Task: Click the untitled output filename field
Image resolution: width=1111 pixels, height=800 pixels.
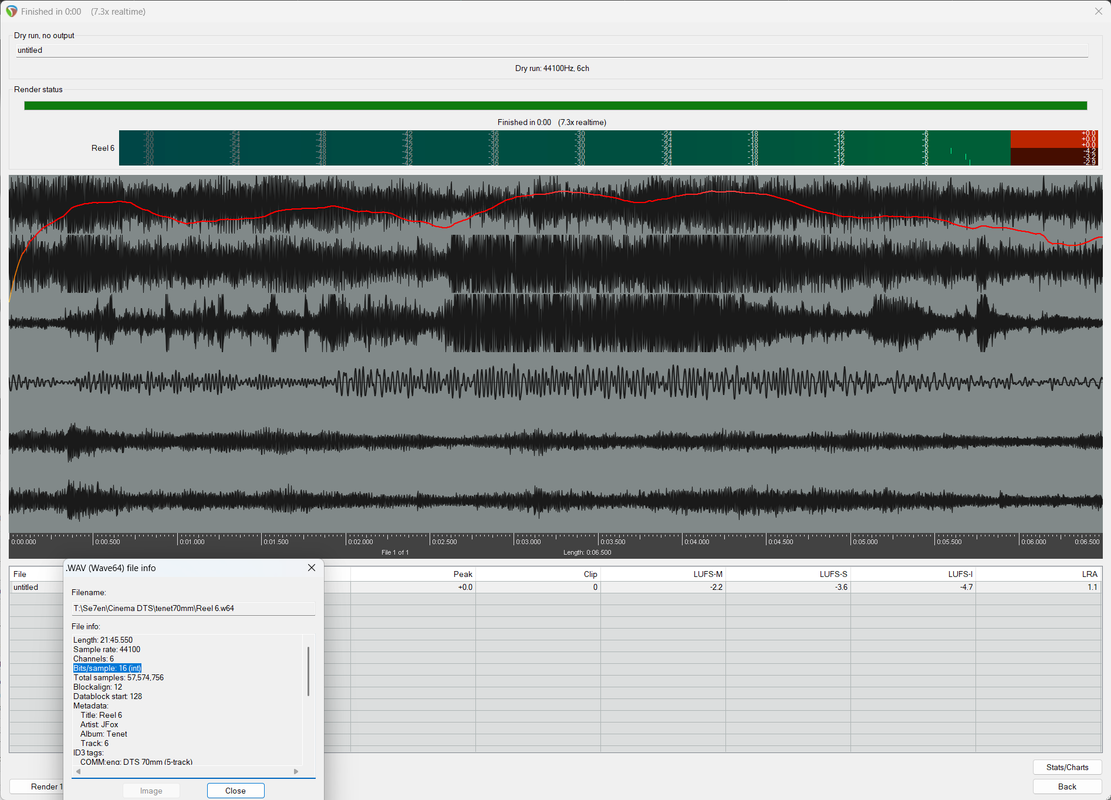Action: click(552, 50)
